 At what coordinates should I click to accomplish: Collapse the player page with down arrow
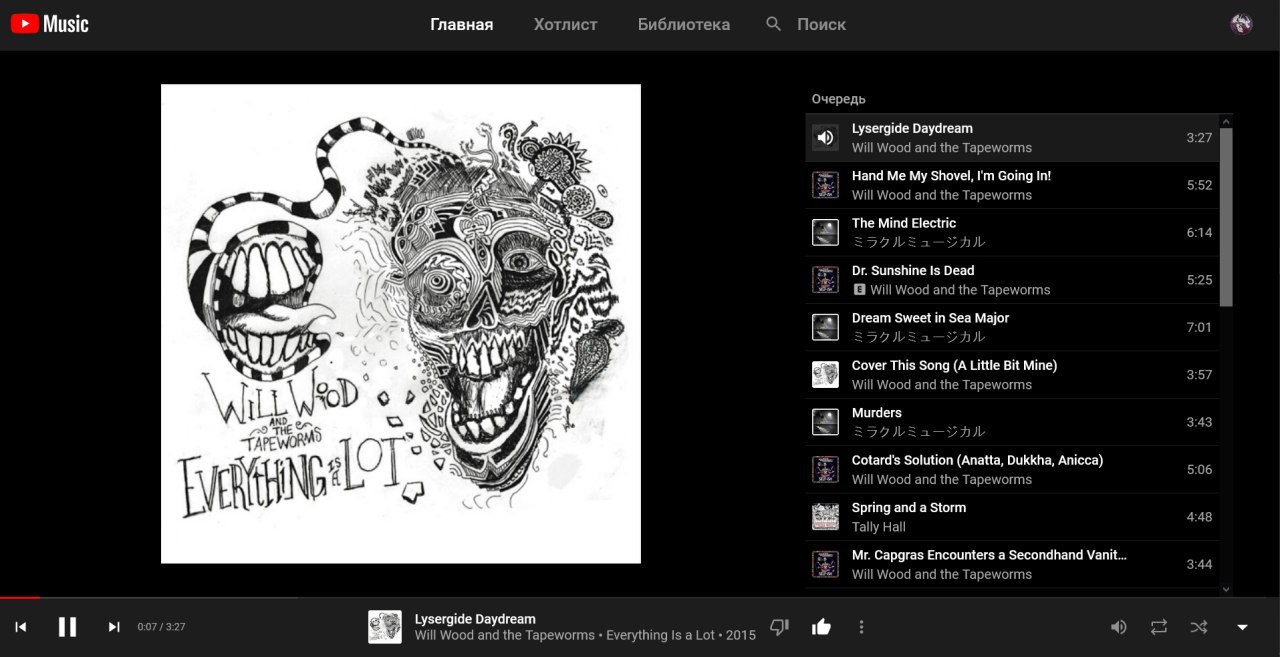coord(1243,627)
